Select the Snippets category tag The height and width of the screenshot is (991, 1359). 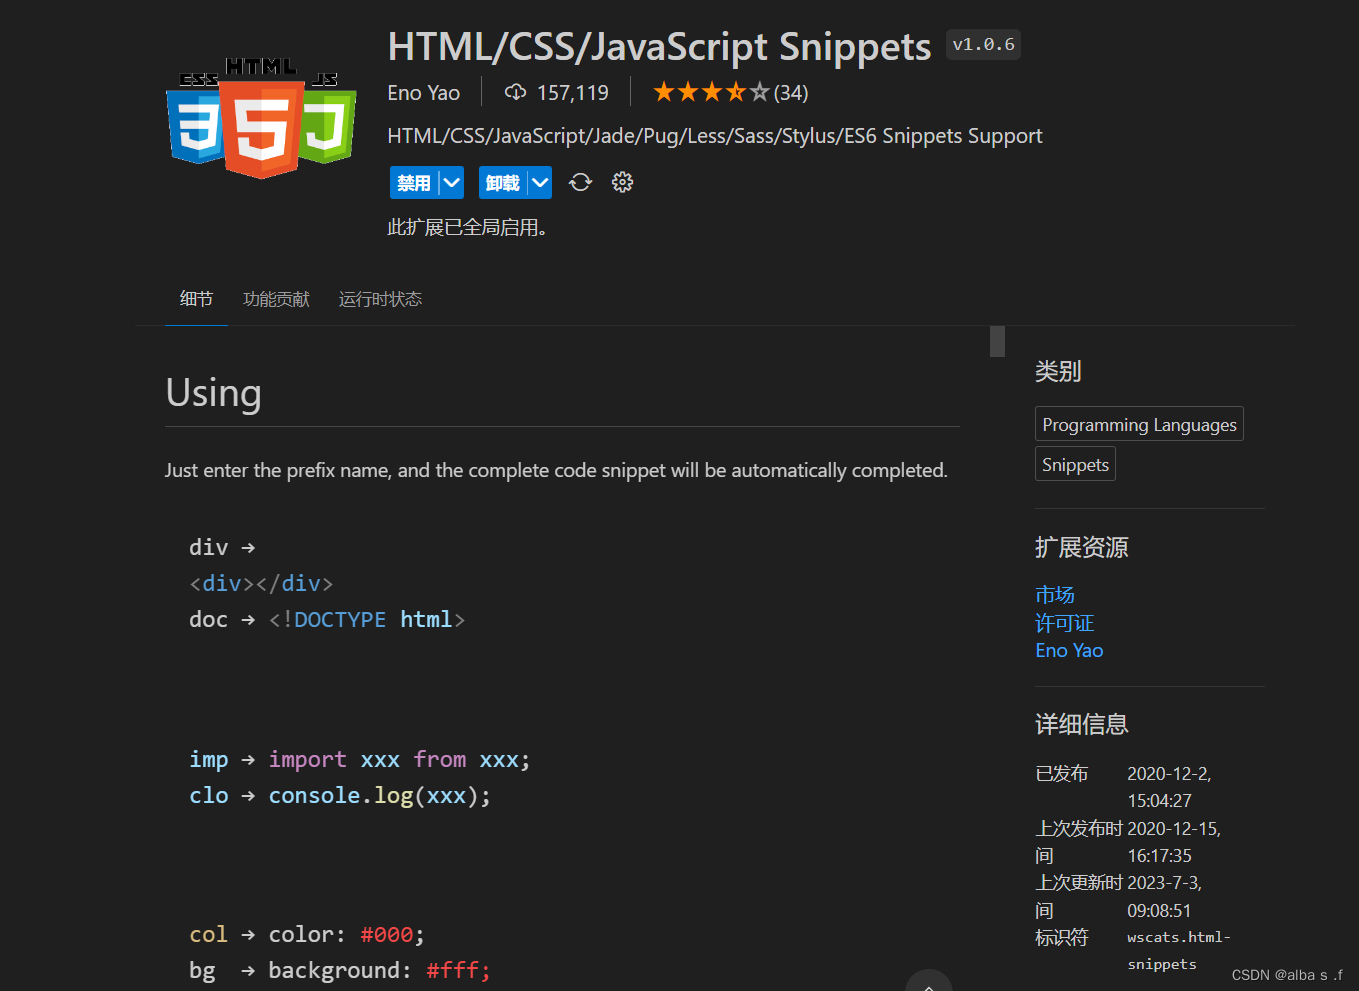coord(1075,464)
